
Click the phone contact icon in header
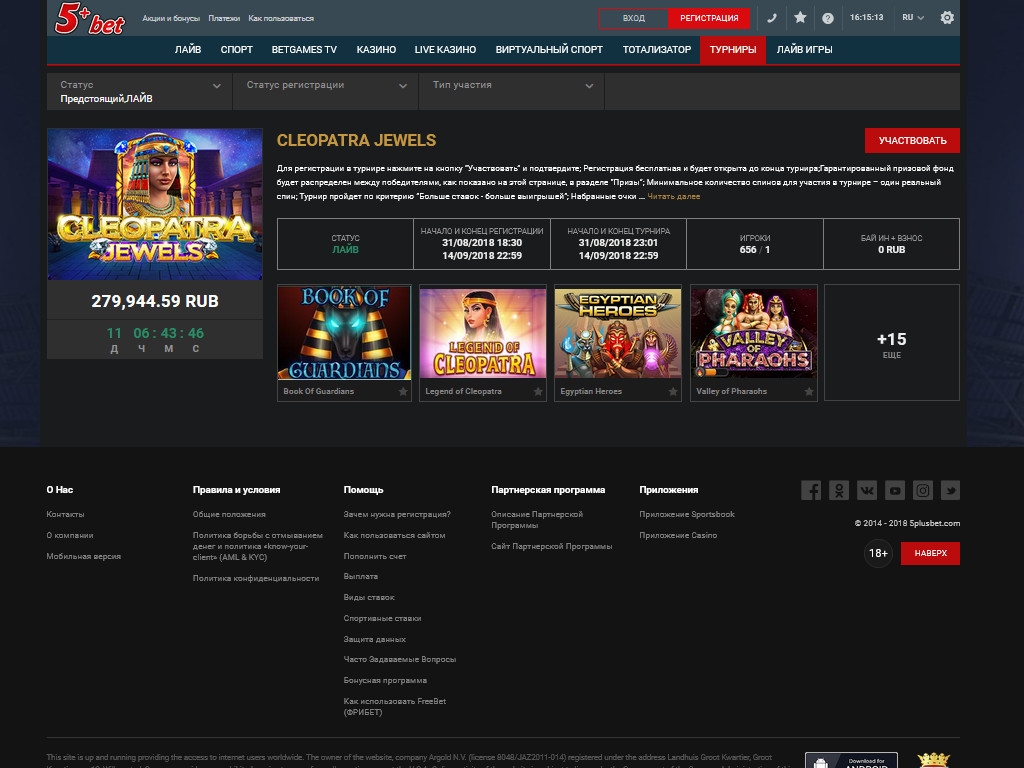772,18
